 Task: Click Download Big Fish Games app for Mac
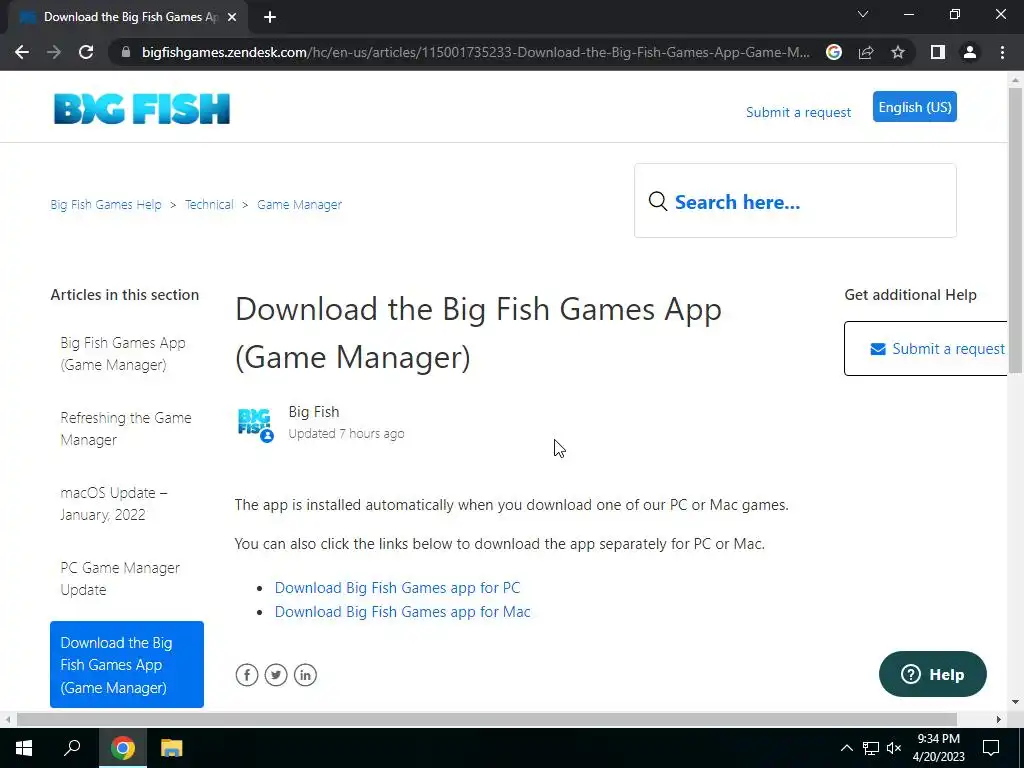click(x=402, y=611)
